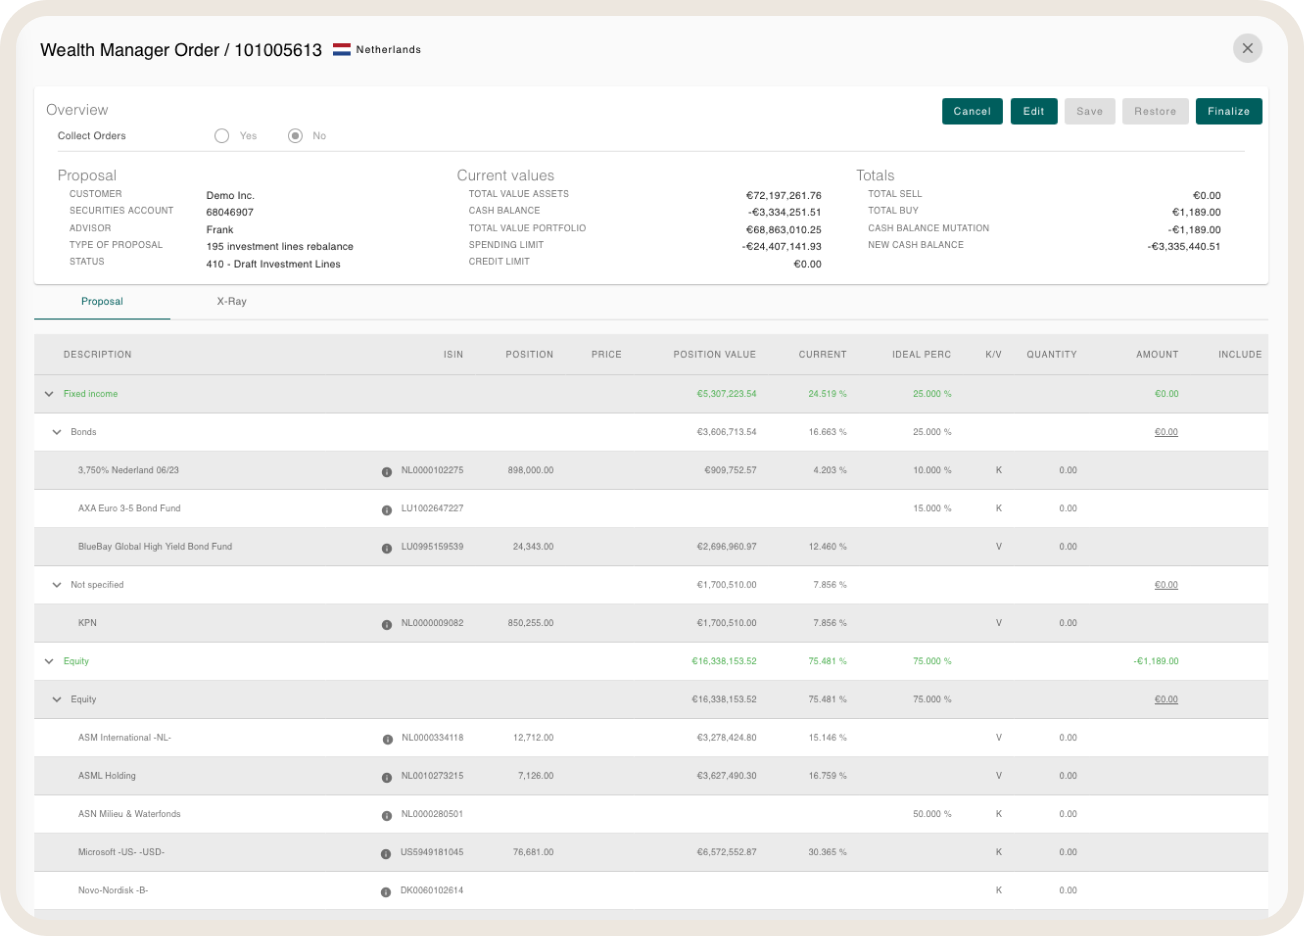Open info icon for AXA Euro 3-5 Bond Fund
Viewport: 1304px width, 936px height.
pyautogui.click(x=387, y=509)
